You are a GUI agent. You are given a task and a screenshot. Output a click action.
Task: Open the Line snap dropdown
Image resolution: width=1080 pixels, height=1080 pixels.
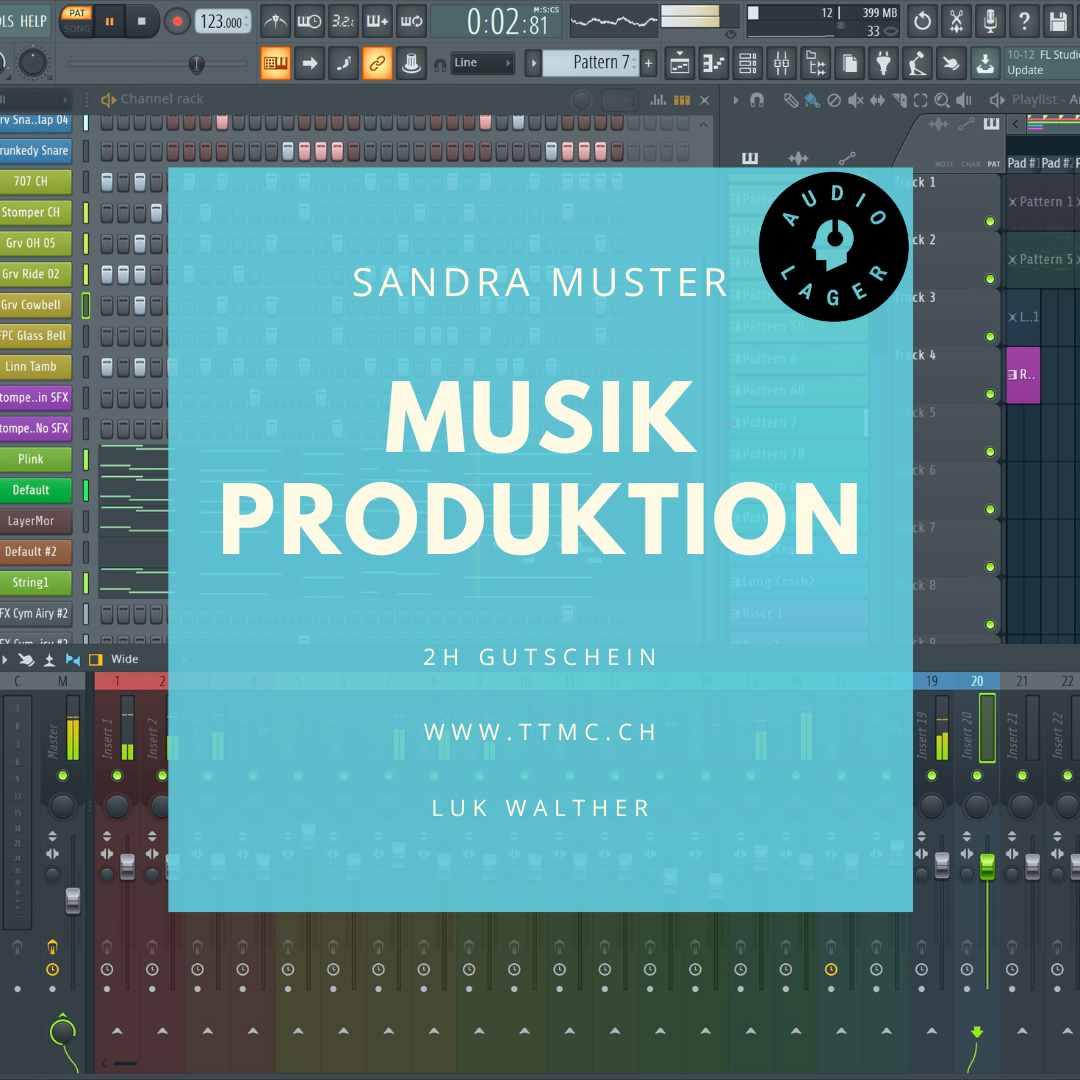click(x=482, y=63)
